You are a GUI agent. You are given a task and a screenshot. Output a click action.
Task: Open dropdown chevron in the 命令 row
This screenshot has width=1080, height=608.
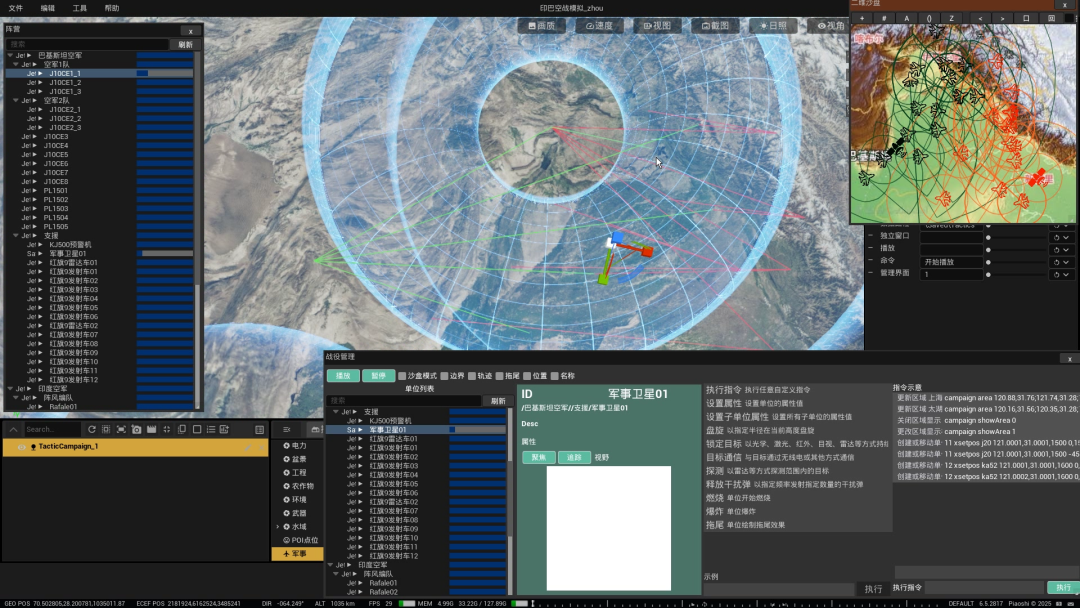click(x=1066, y=262)
